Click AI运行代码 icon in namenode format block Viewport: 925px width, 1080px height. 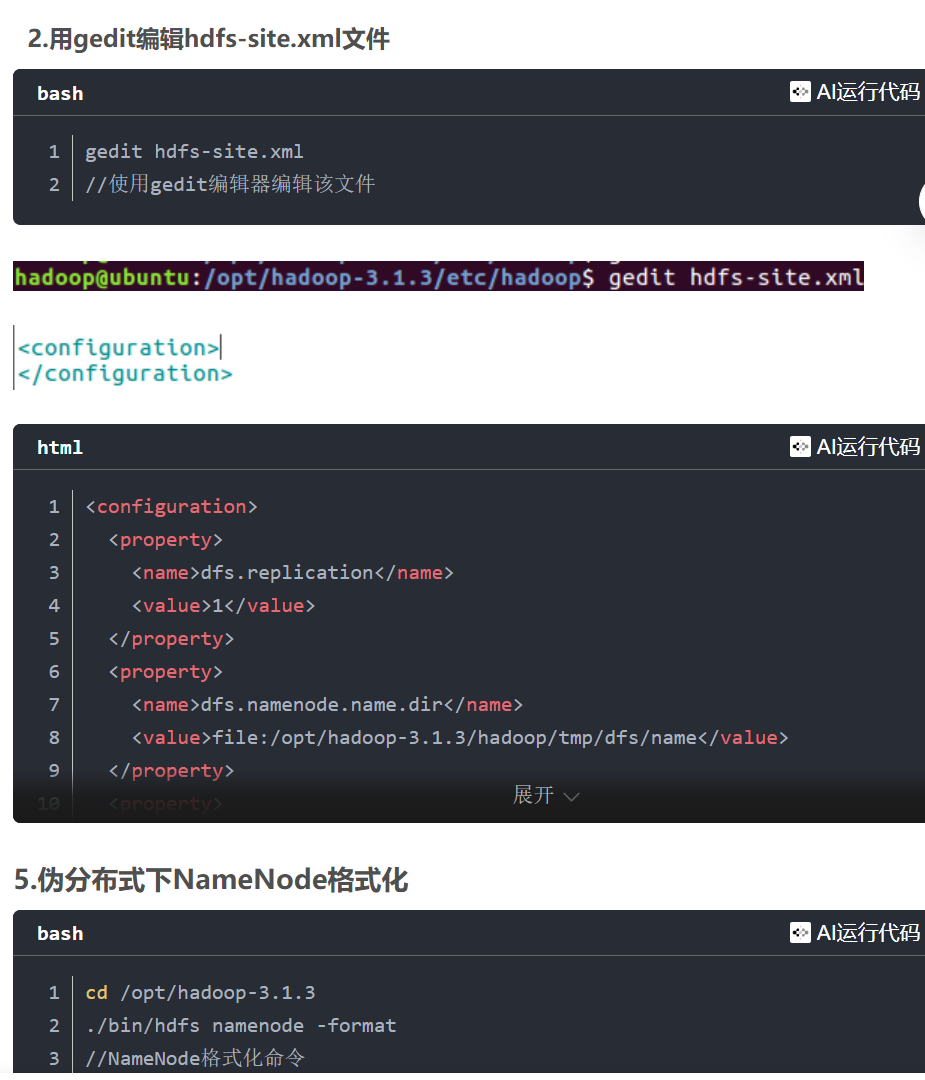pos(800,933)
